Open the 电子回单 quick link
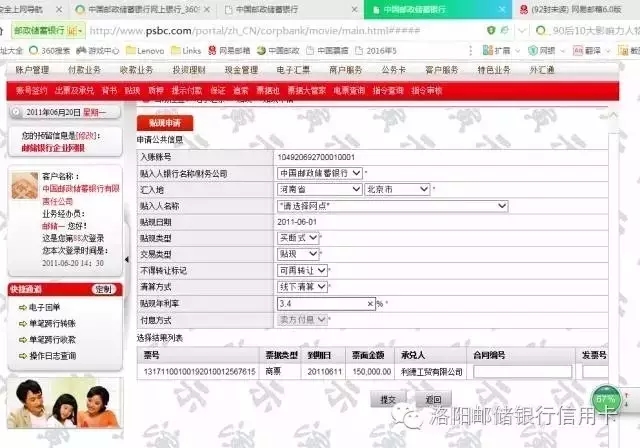Screen dimensions: 640x448 point(44,307)
